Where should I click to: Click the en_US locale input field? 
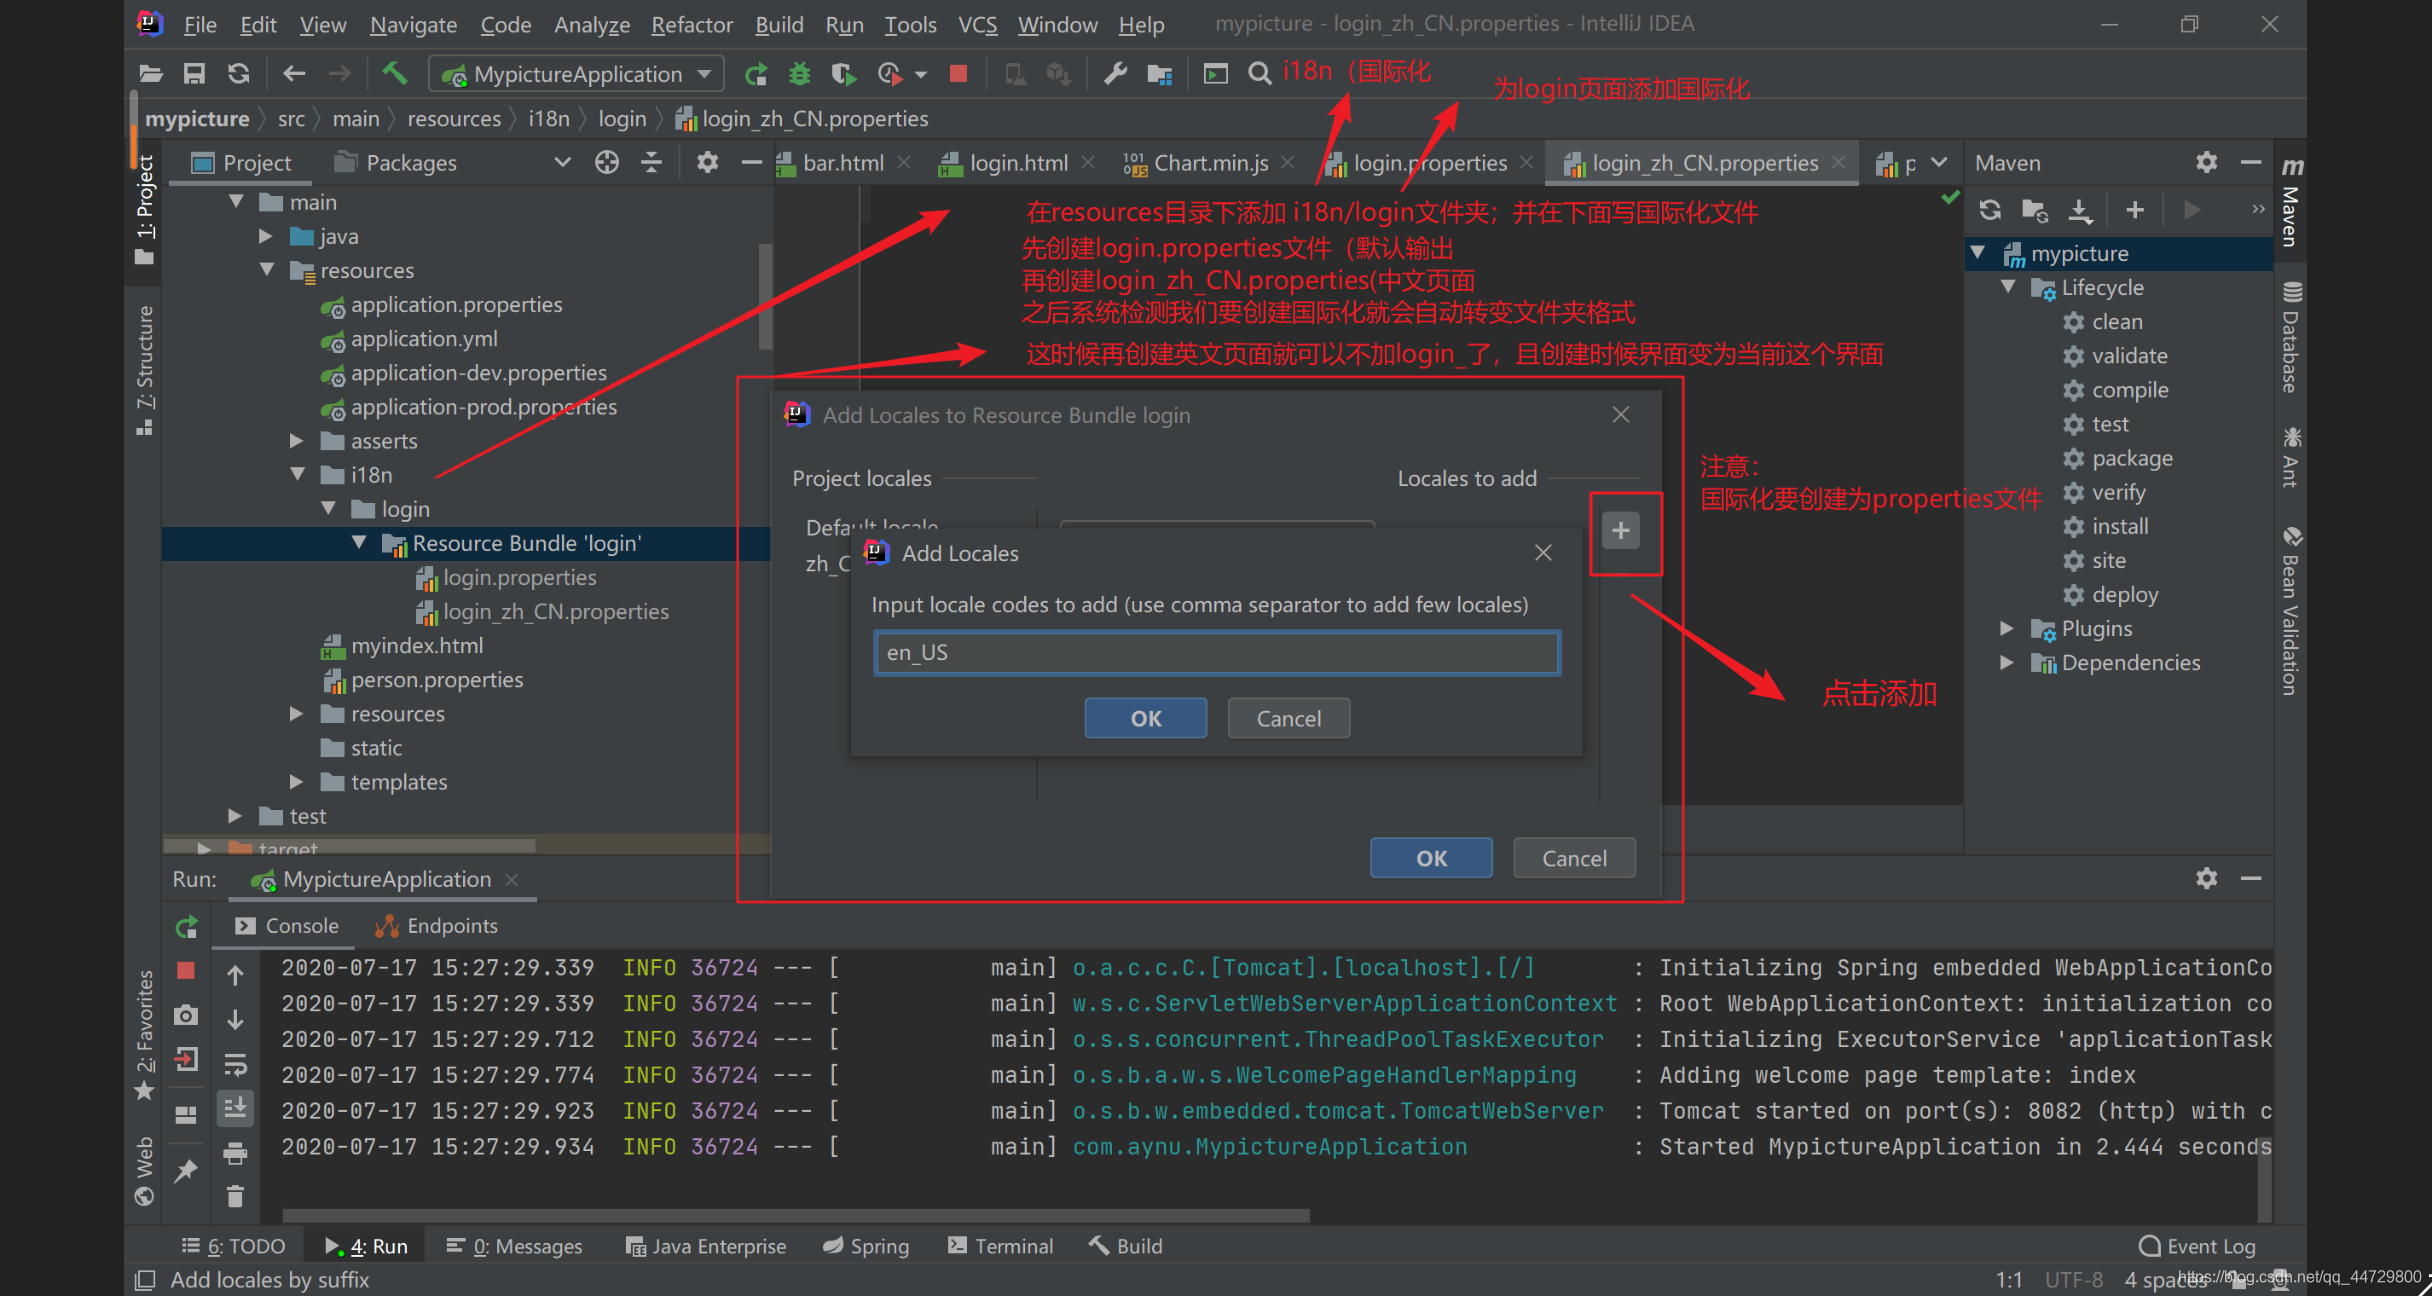(1216, 652)
